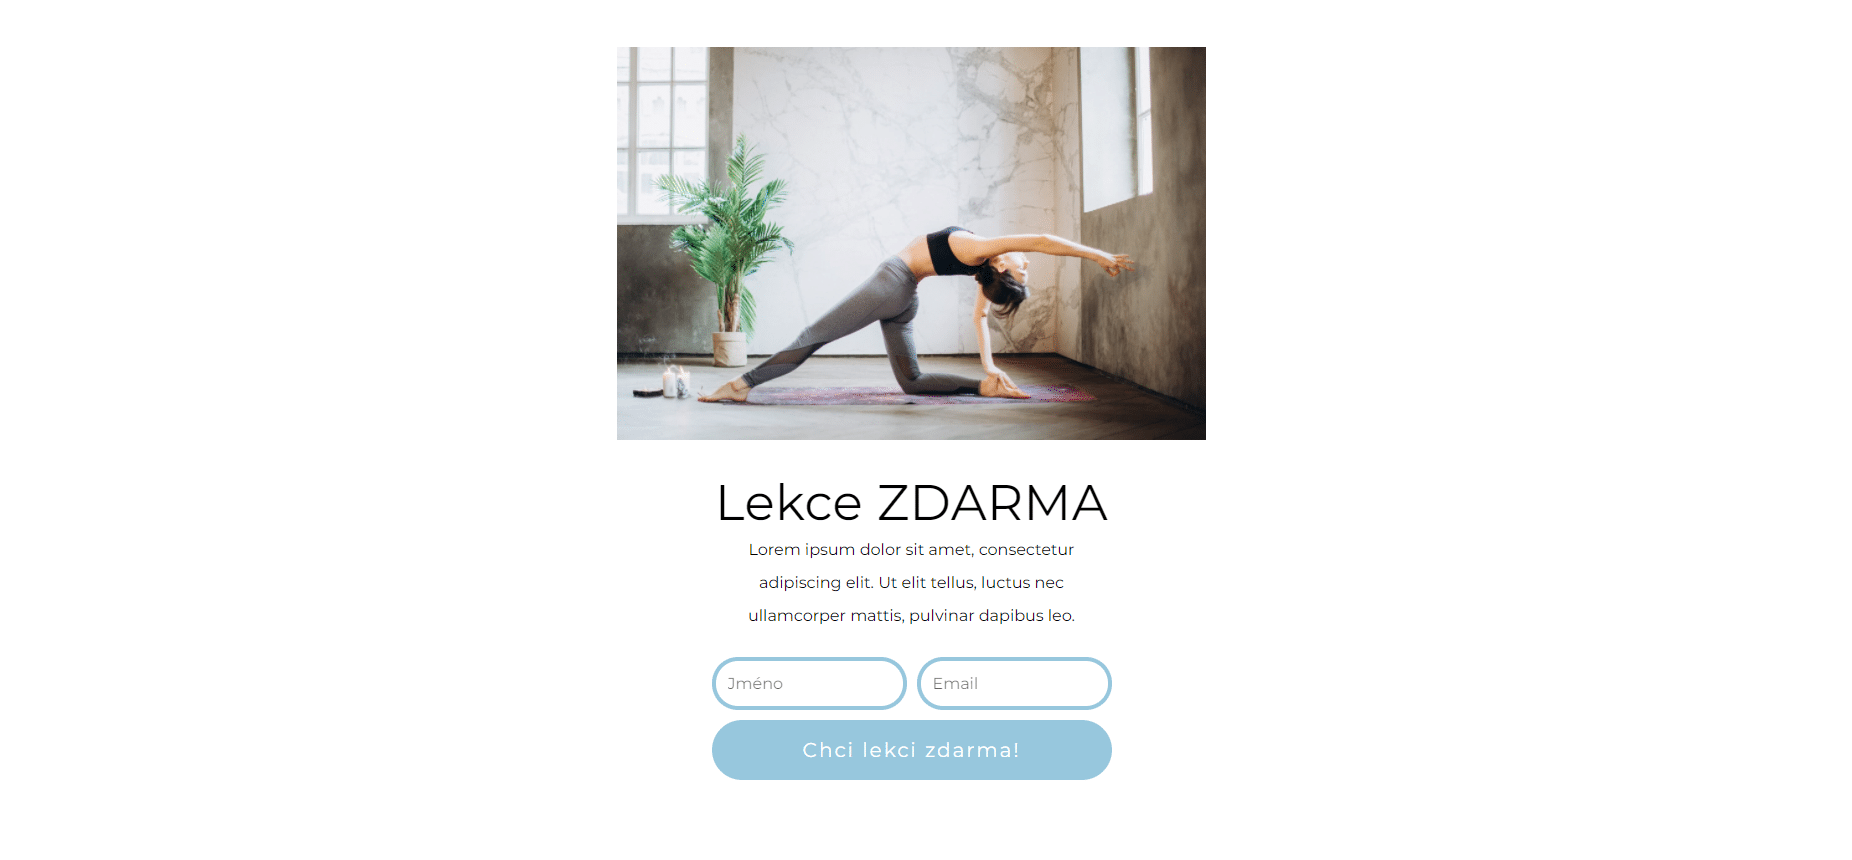Click the Jméno input field
1852x860 pixels.
pyautogui.click(x=809, y=683)
